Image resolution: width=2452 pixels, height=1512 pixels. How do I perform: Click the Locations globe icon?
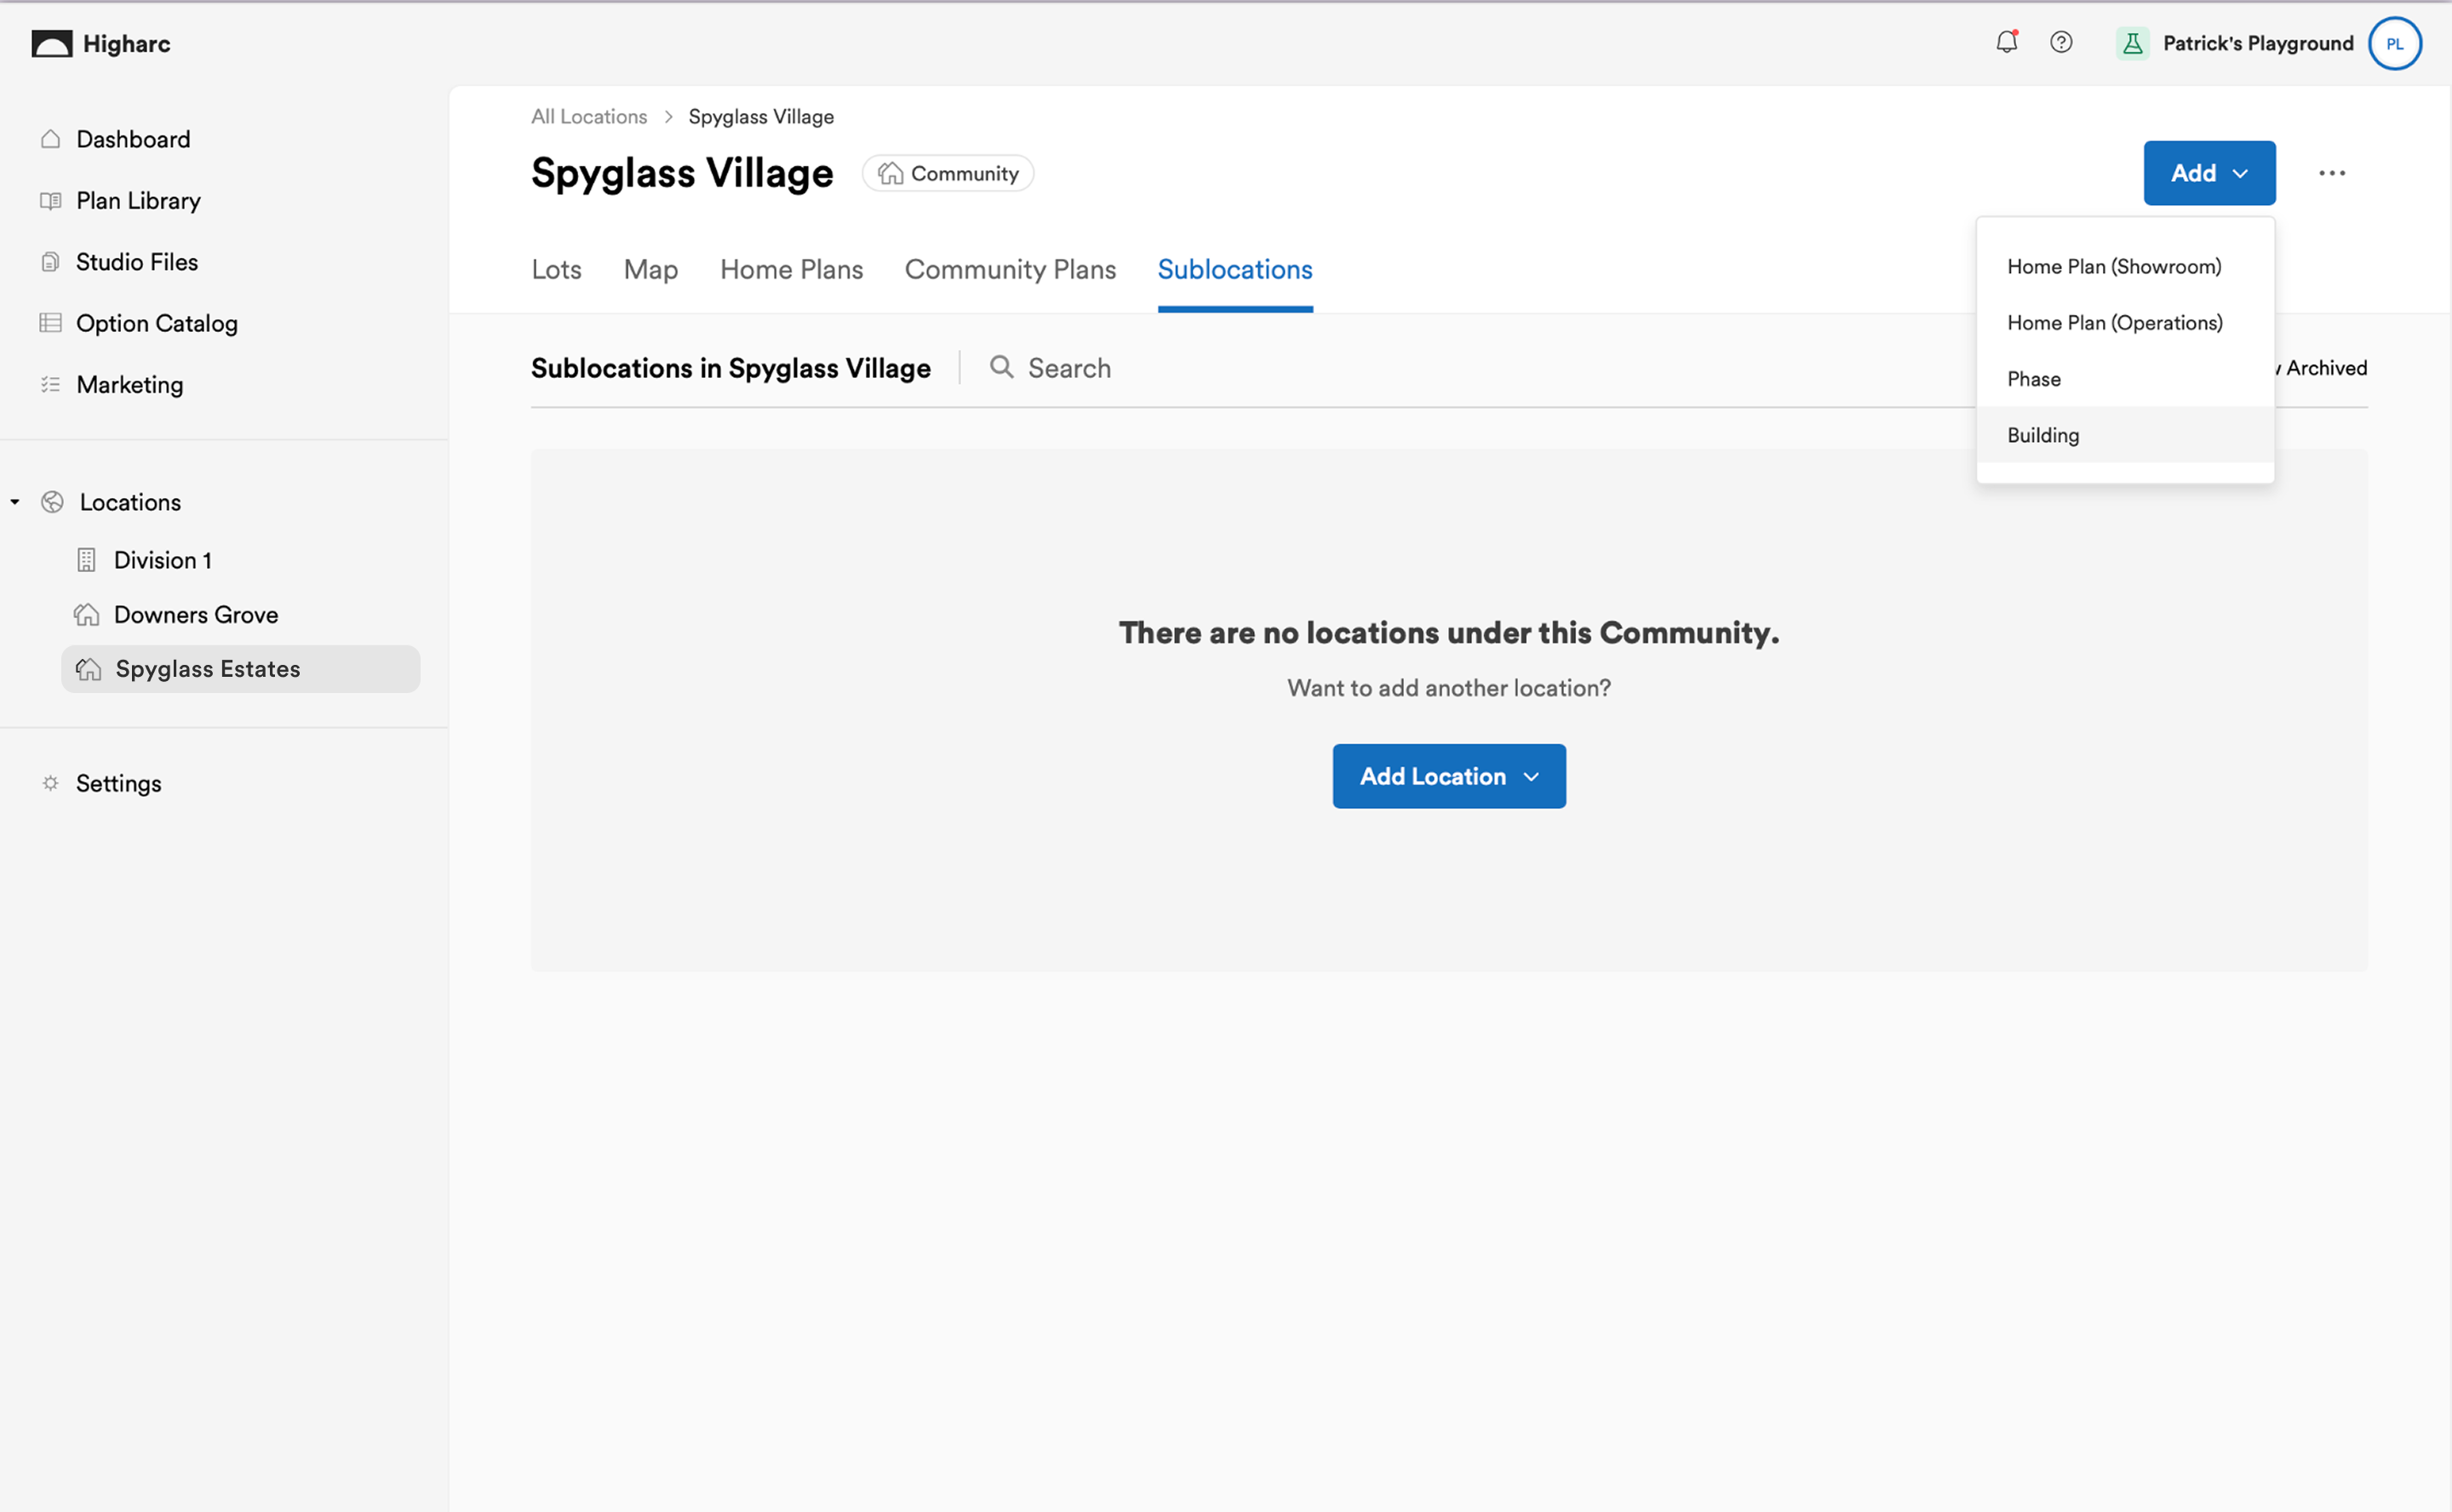tap(52, 502)
